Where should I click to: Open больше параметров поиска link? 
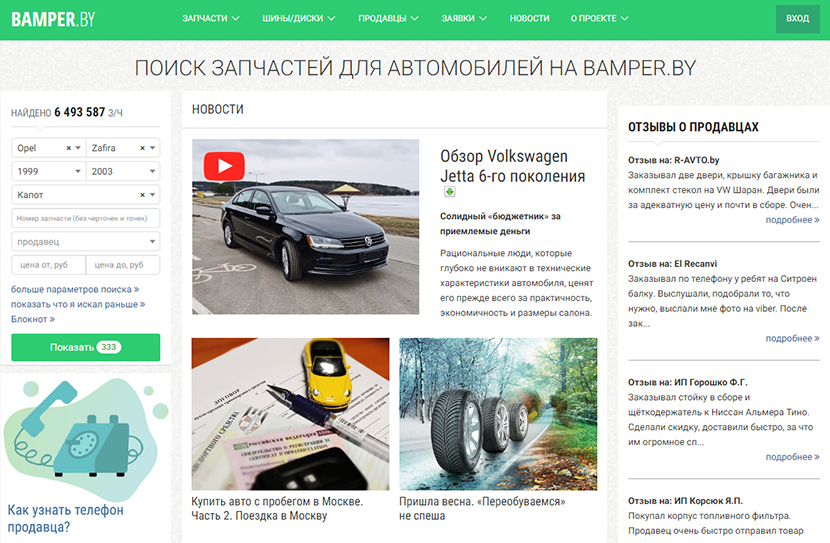click(75, 289)
